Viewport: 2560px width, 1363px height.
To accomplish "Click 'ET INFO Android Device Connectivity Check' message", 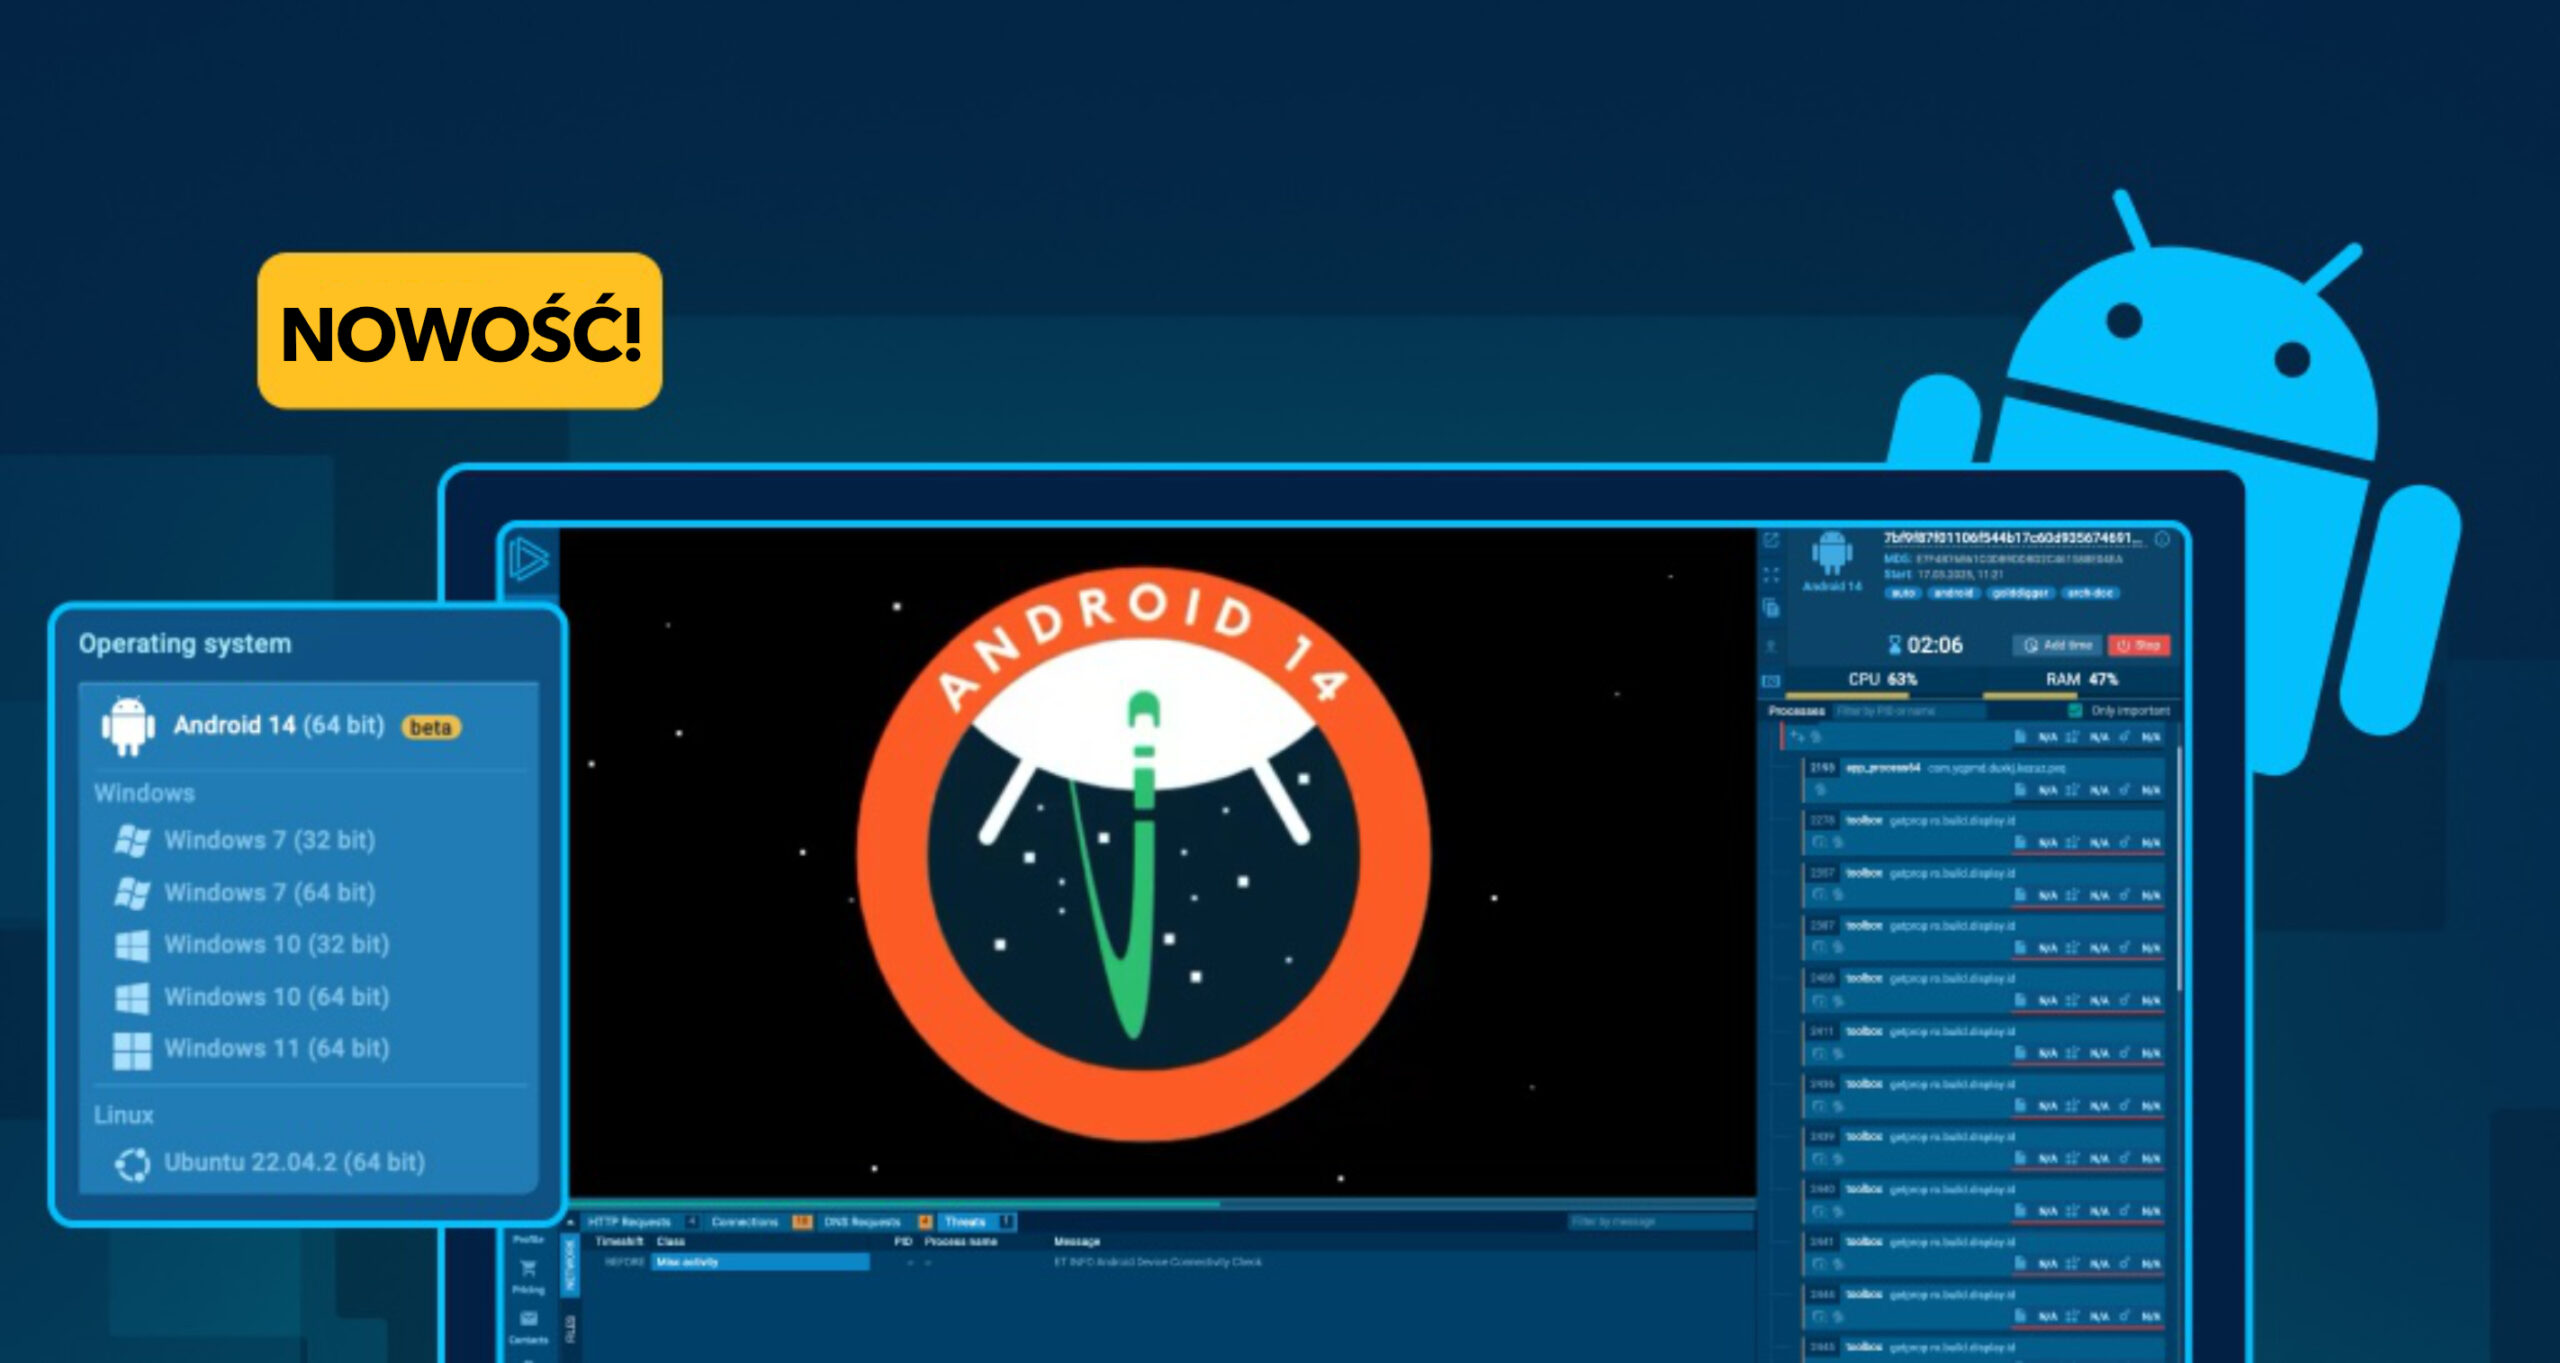I will click(1157, 1263).
